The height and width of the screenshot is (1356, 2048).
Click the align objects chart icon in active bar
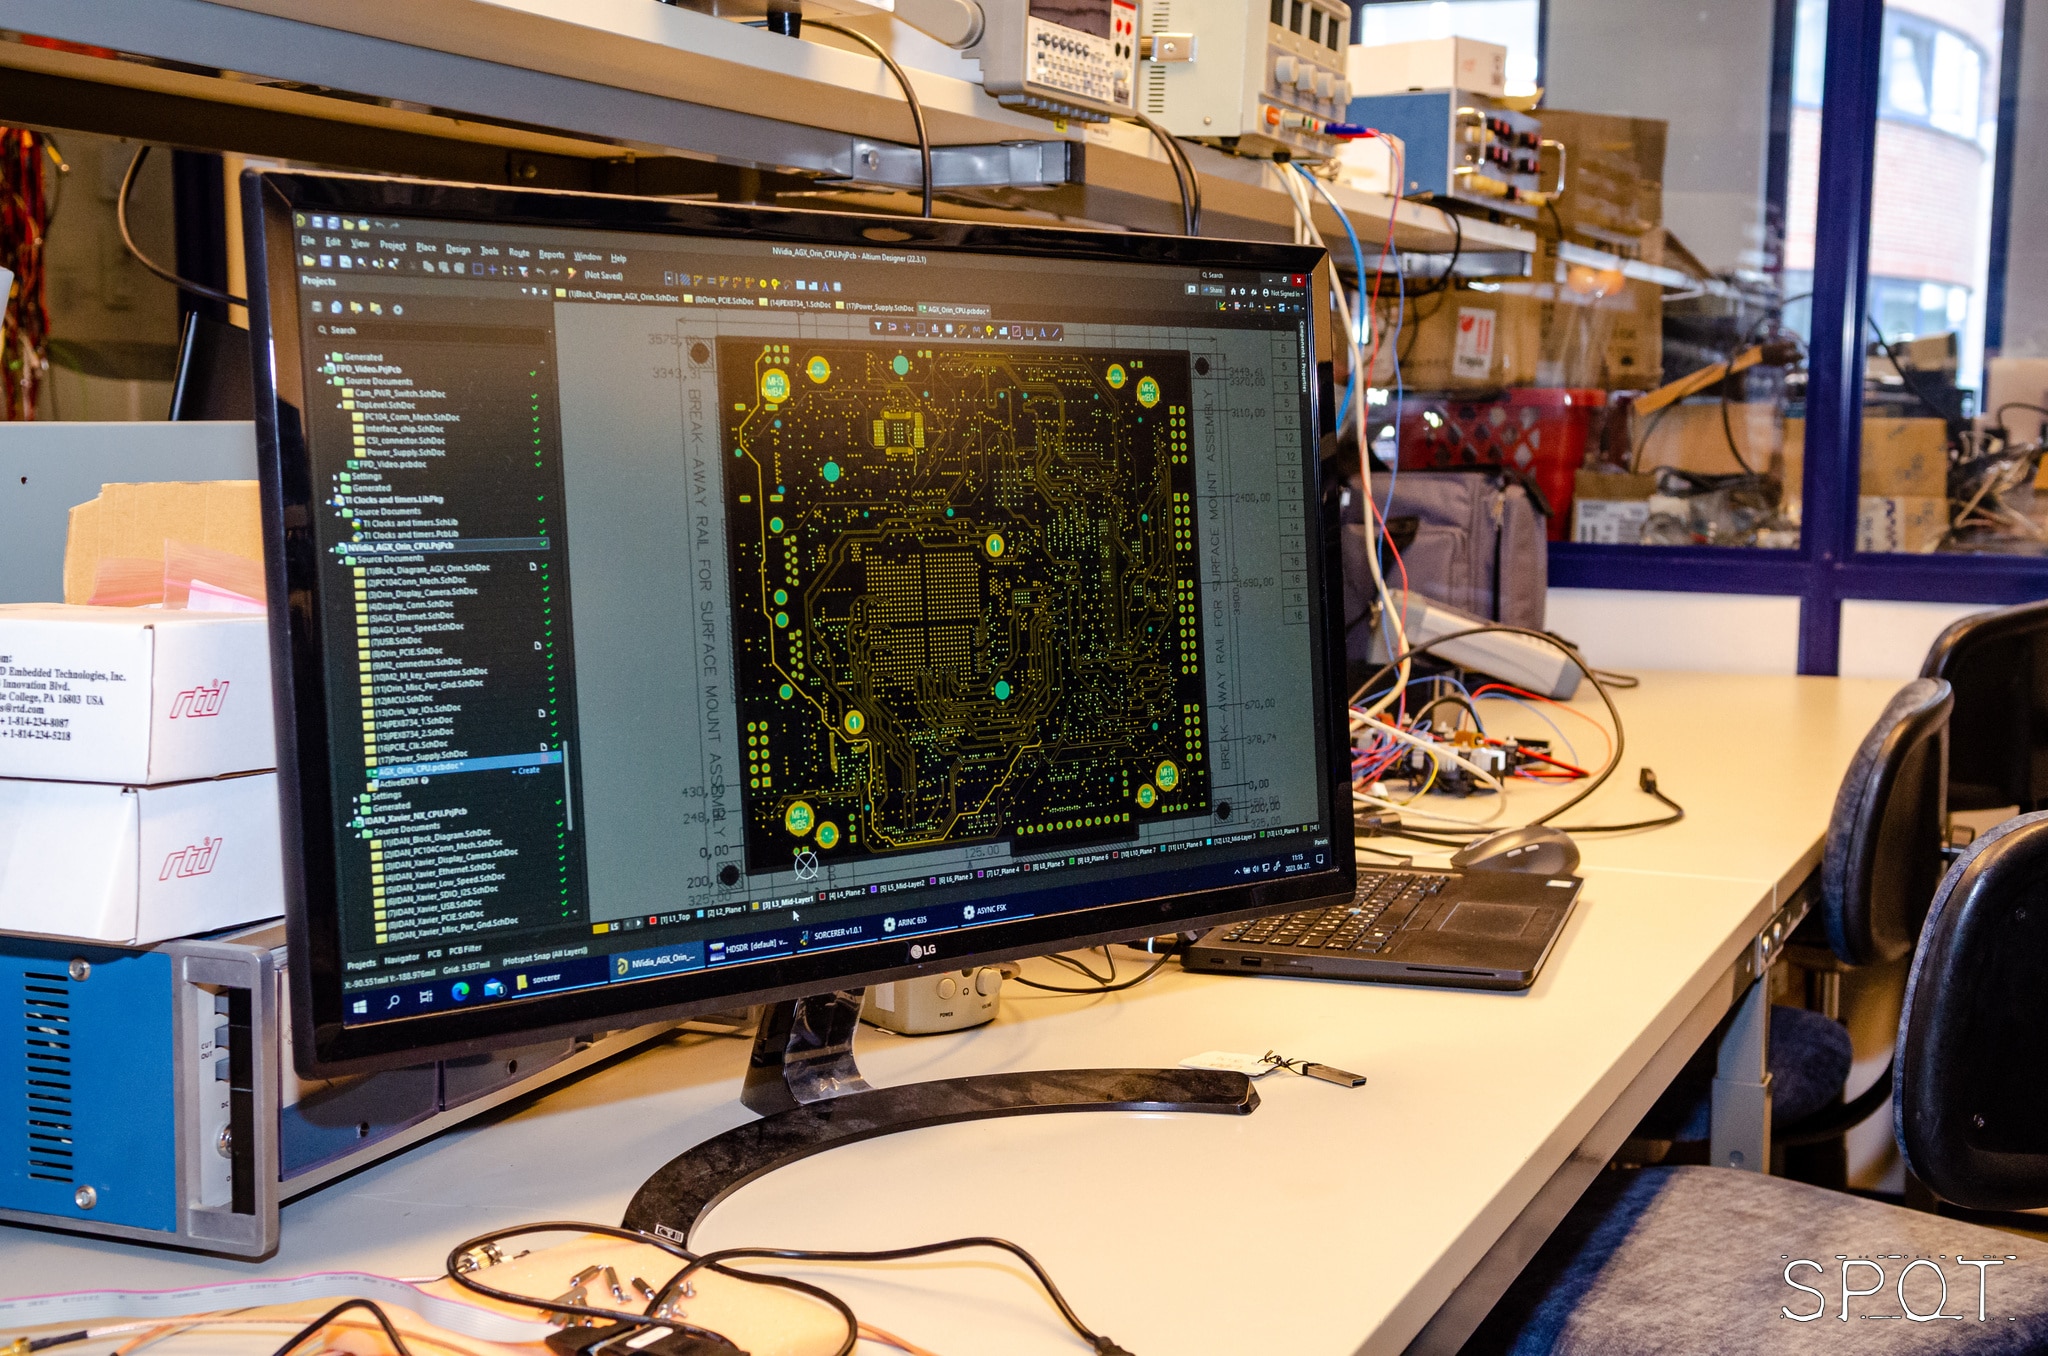[x=935, y=328]
